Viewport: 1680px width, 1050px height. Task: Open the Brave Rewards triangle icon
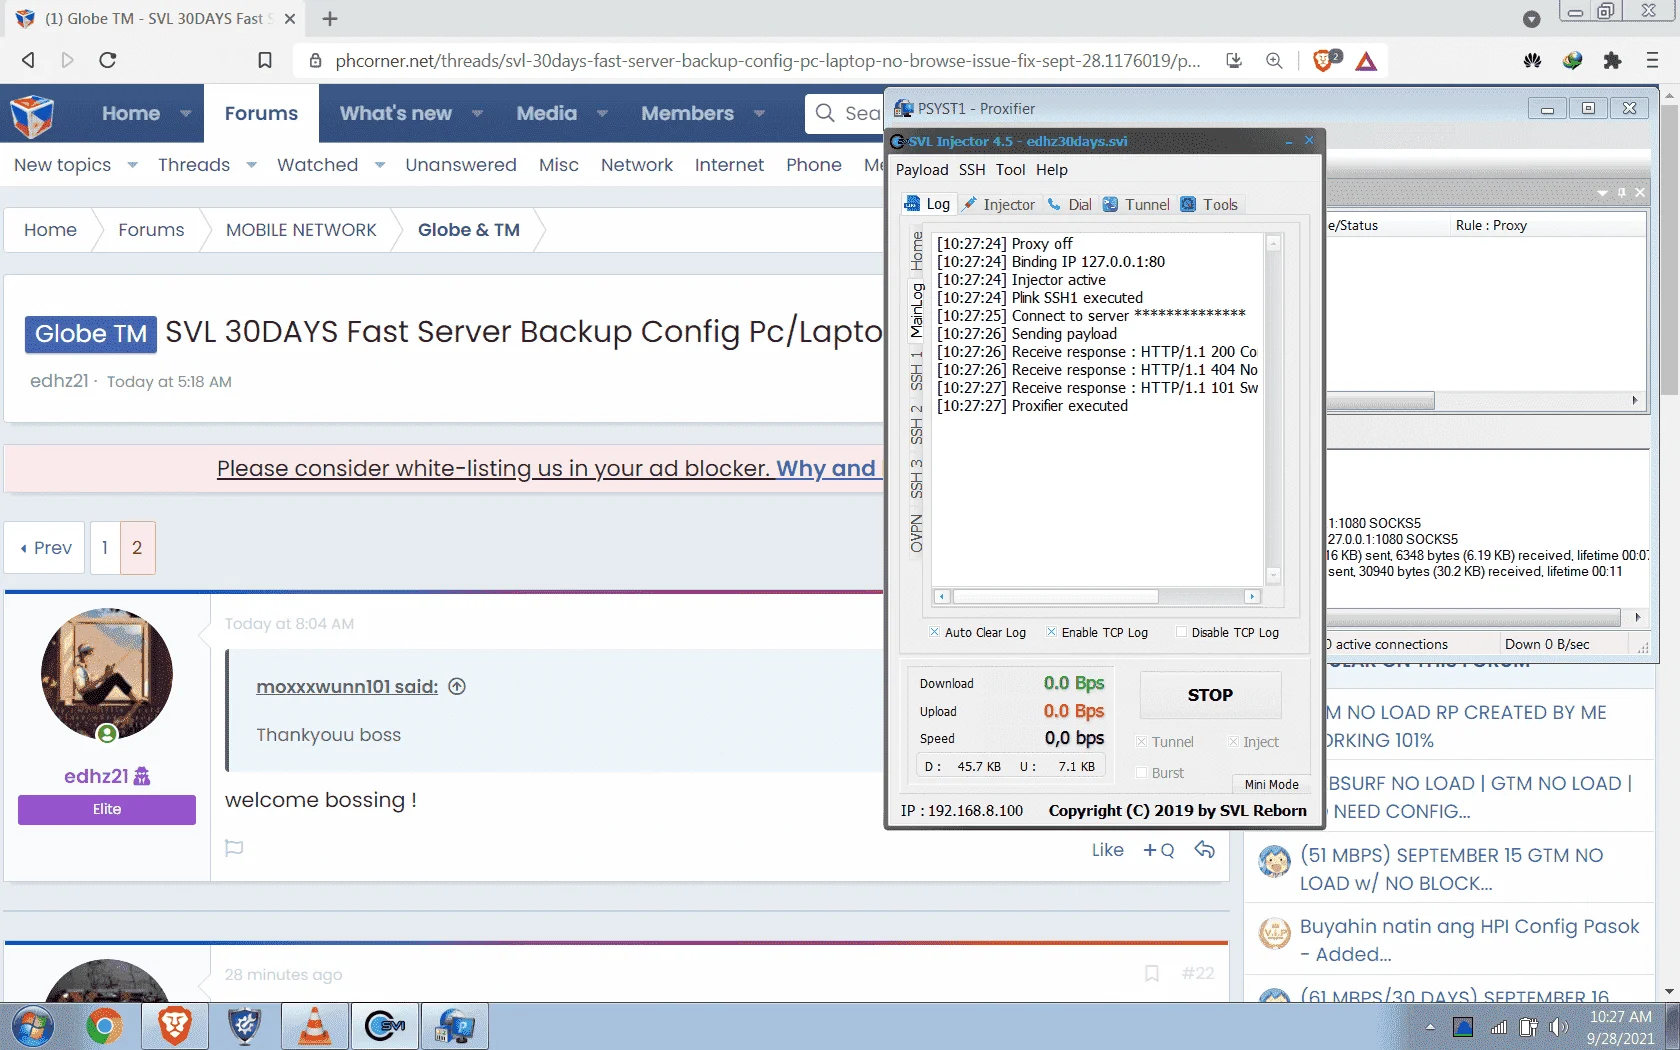coord(1366,61)
